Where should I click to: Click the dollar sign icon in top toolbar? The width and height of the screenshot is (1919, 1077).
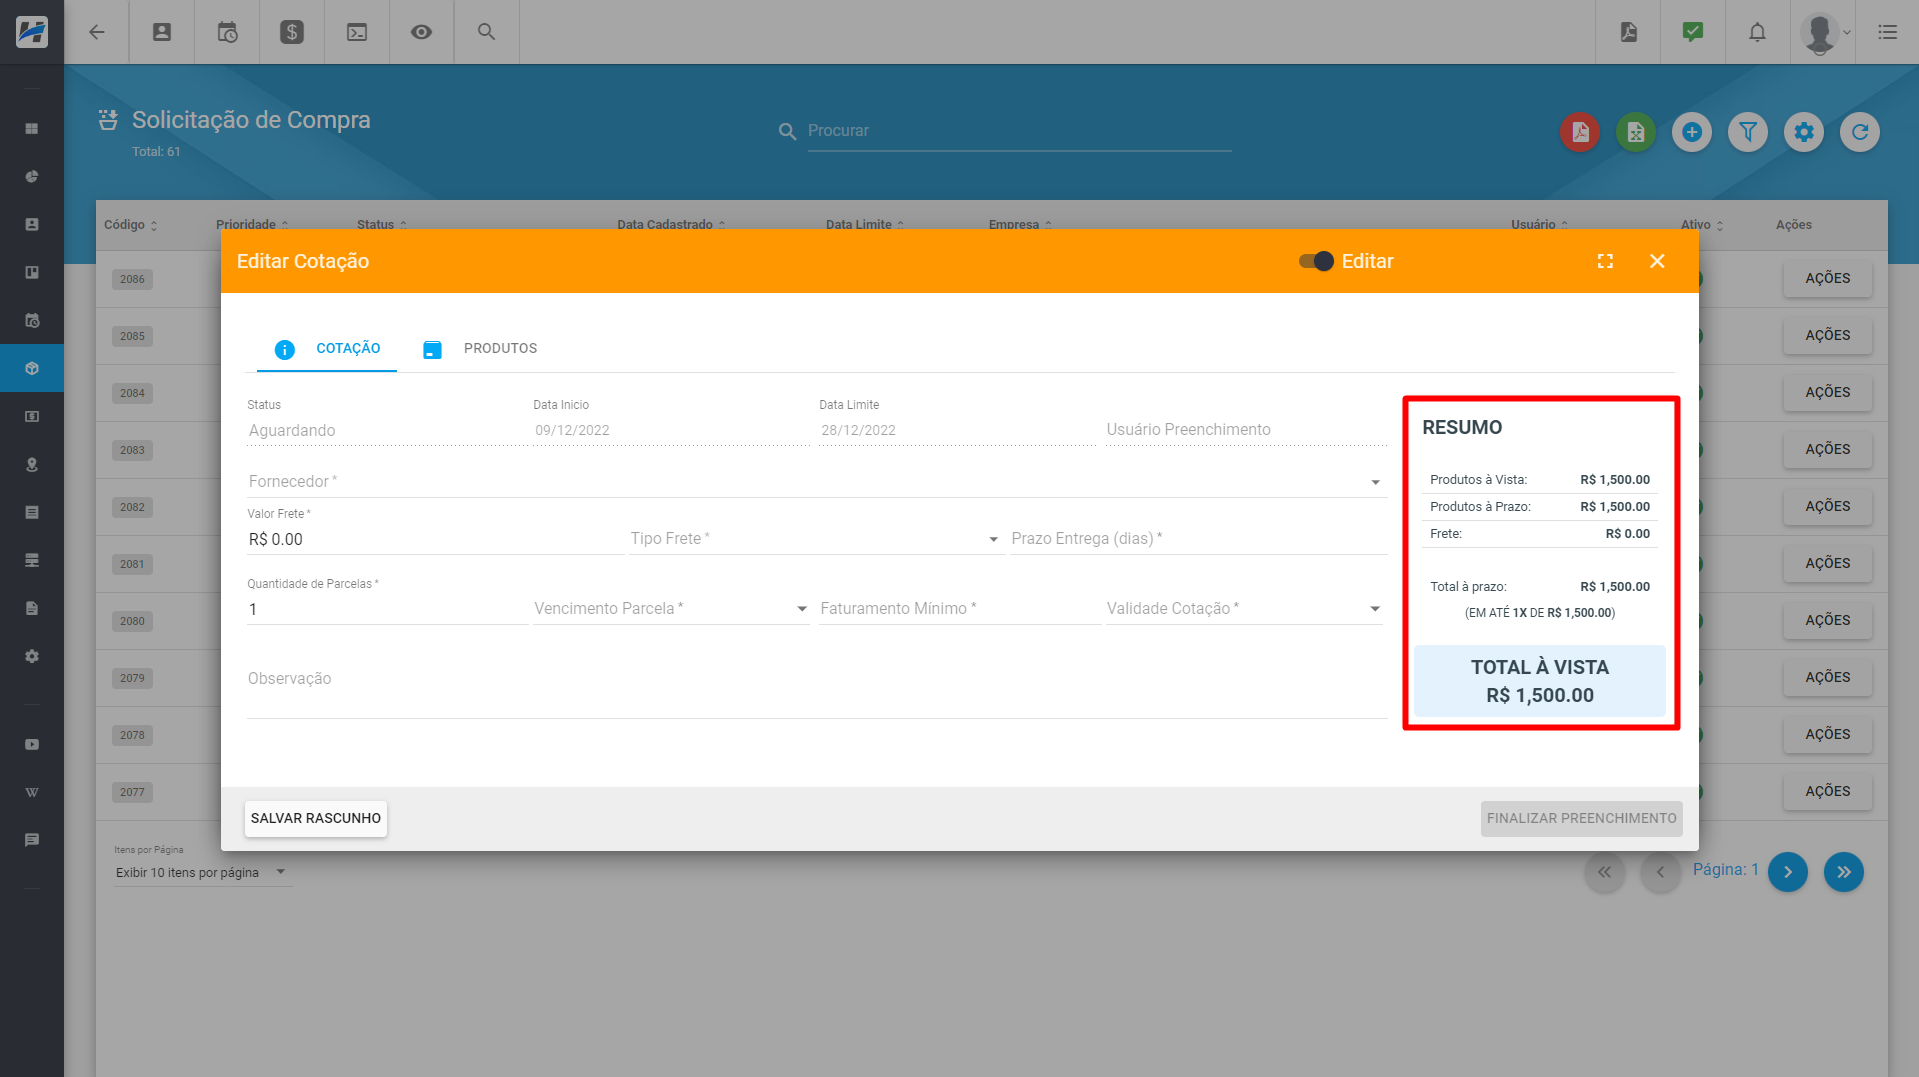[x=292, y=32]
